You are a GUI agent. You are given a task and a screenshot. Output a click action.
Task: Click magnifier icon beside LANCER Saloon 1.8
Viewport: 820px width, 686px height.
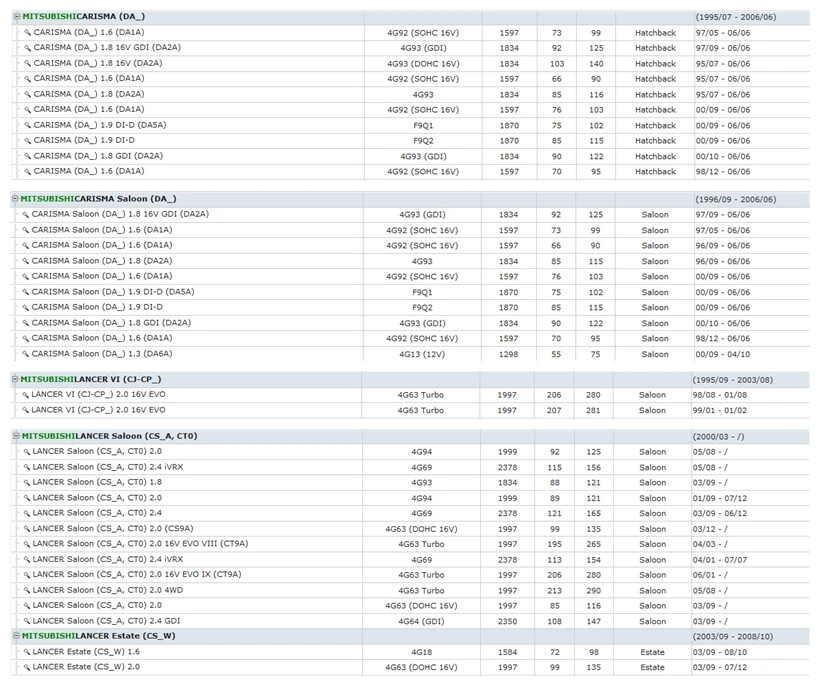pos(26,483)
